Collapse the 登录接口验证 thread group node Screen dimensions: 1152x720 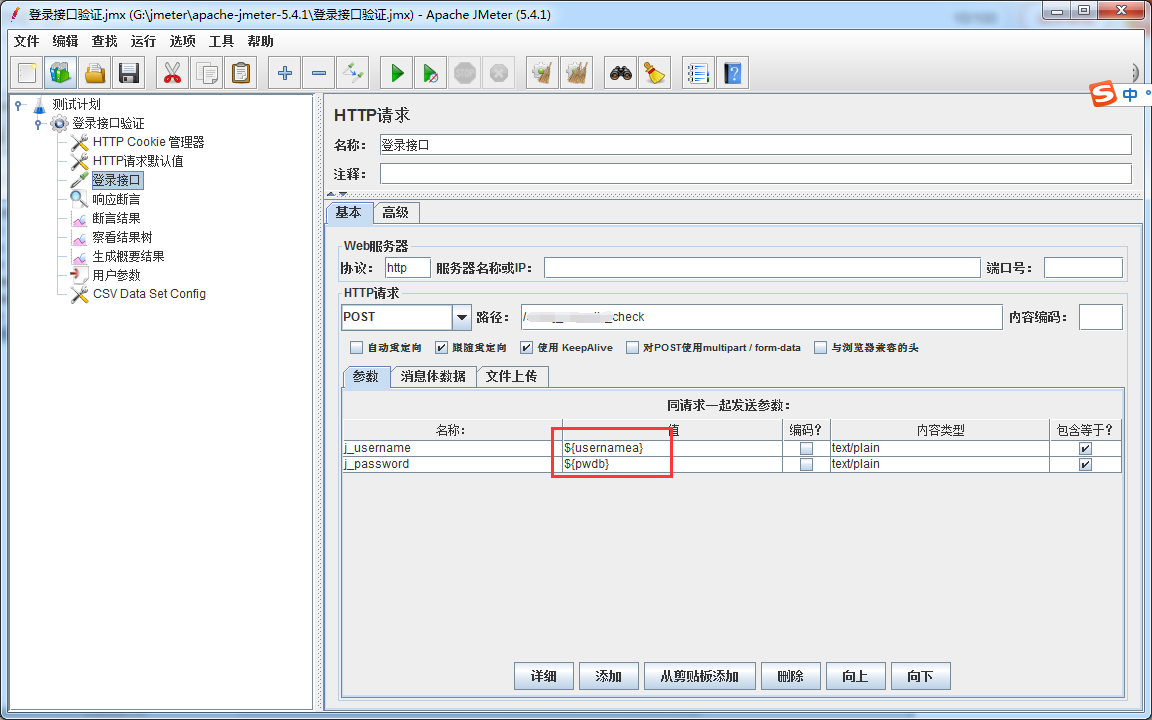[x=38, y=123]
